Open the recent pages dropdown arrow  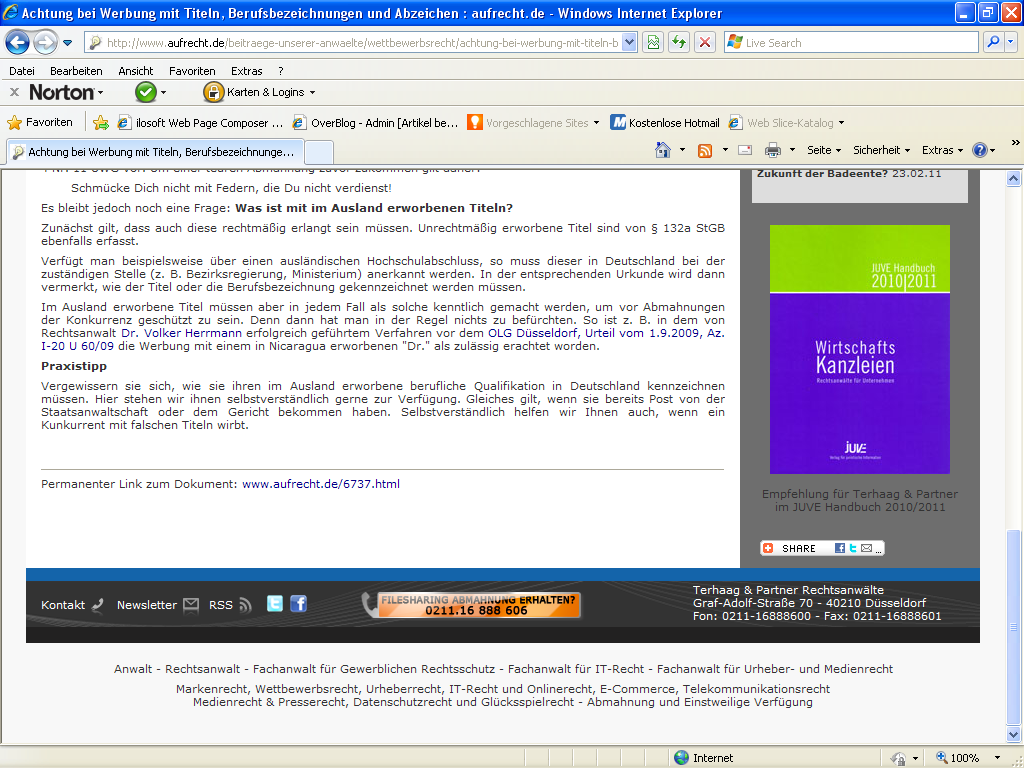click(x=67, y=43)
